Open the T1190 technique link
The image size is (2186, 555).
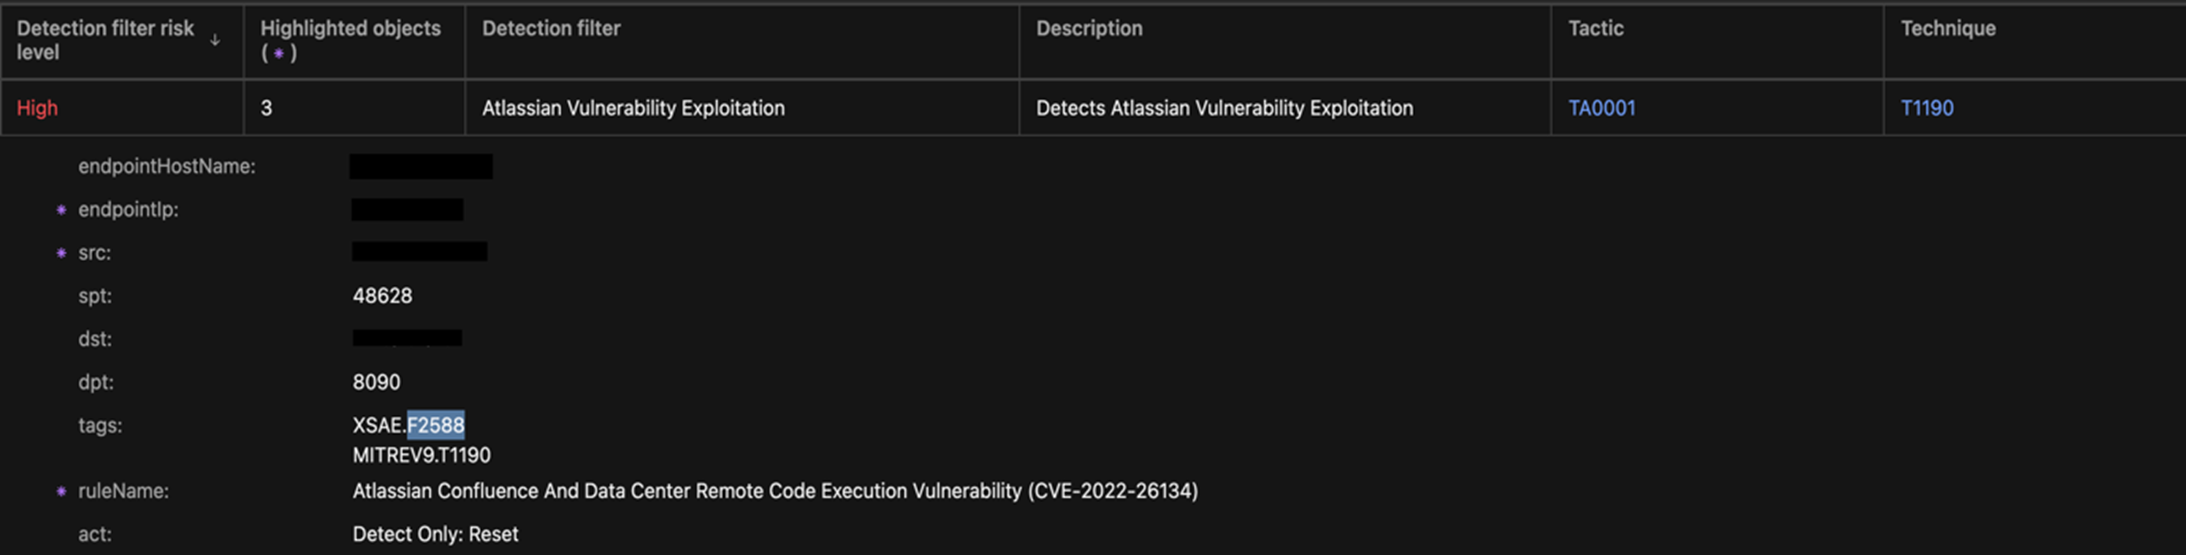tap(1926, 108)
